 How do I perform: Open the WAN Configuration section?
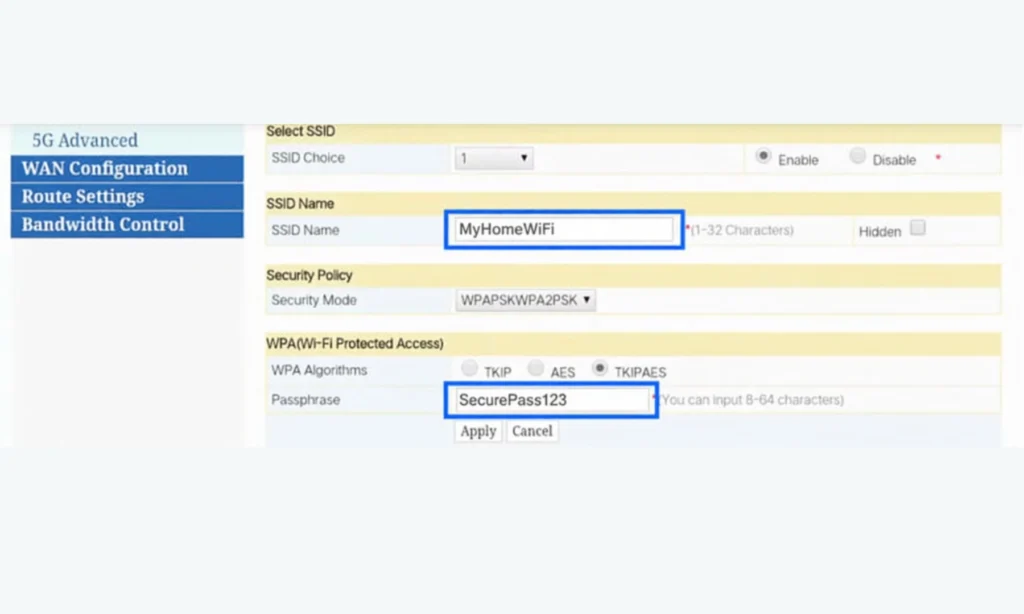[105, 168]
